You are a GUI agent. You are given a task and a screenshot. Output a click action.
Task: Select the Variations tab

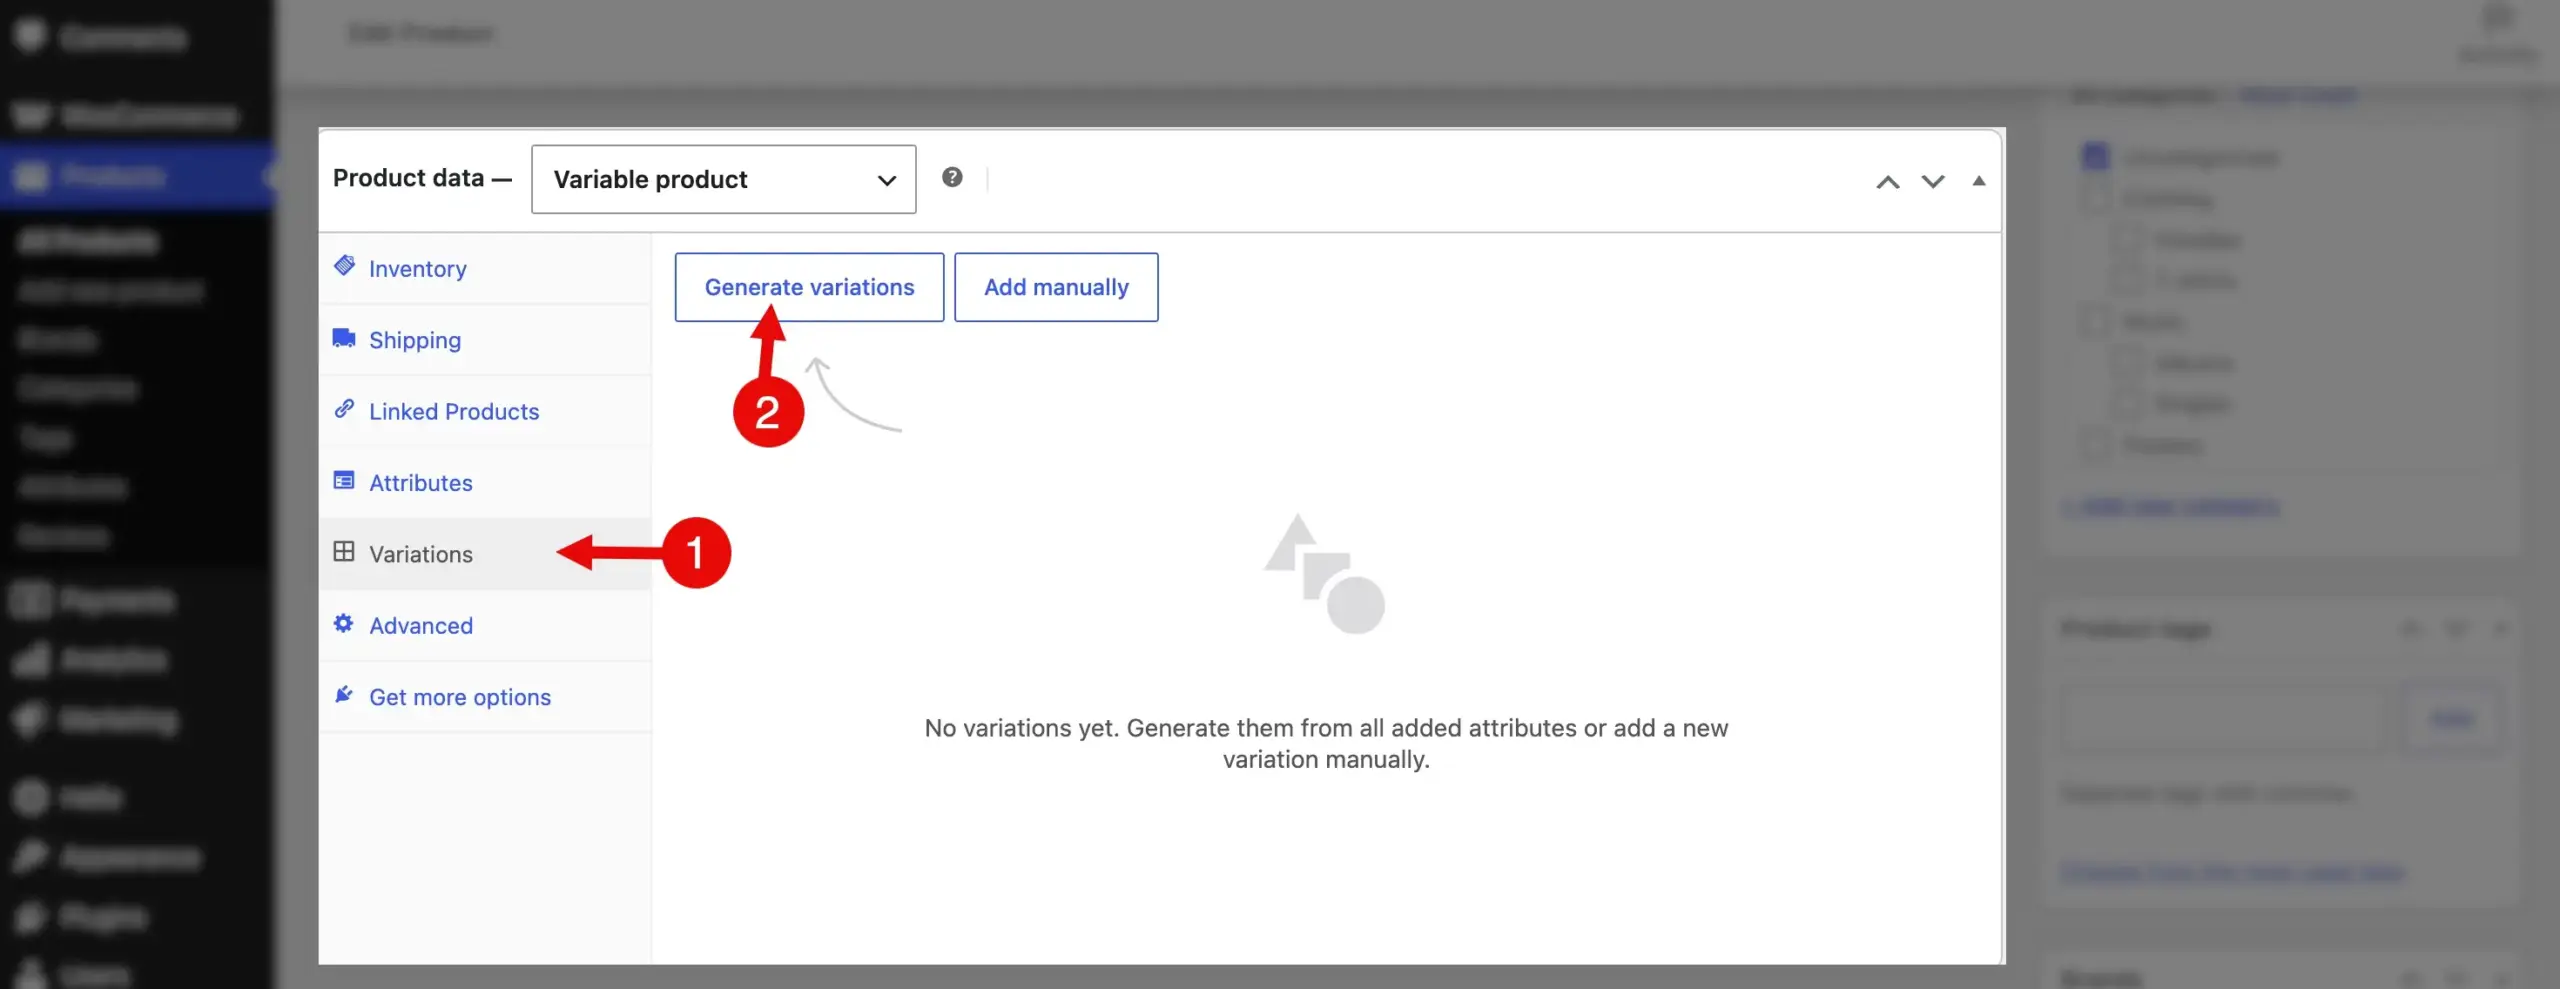485,553
